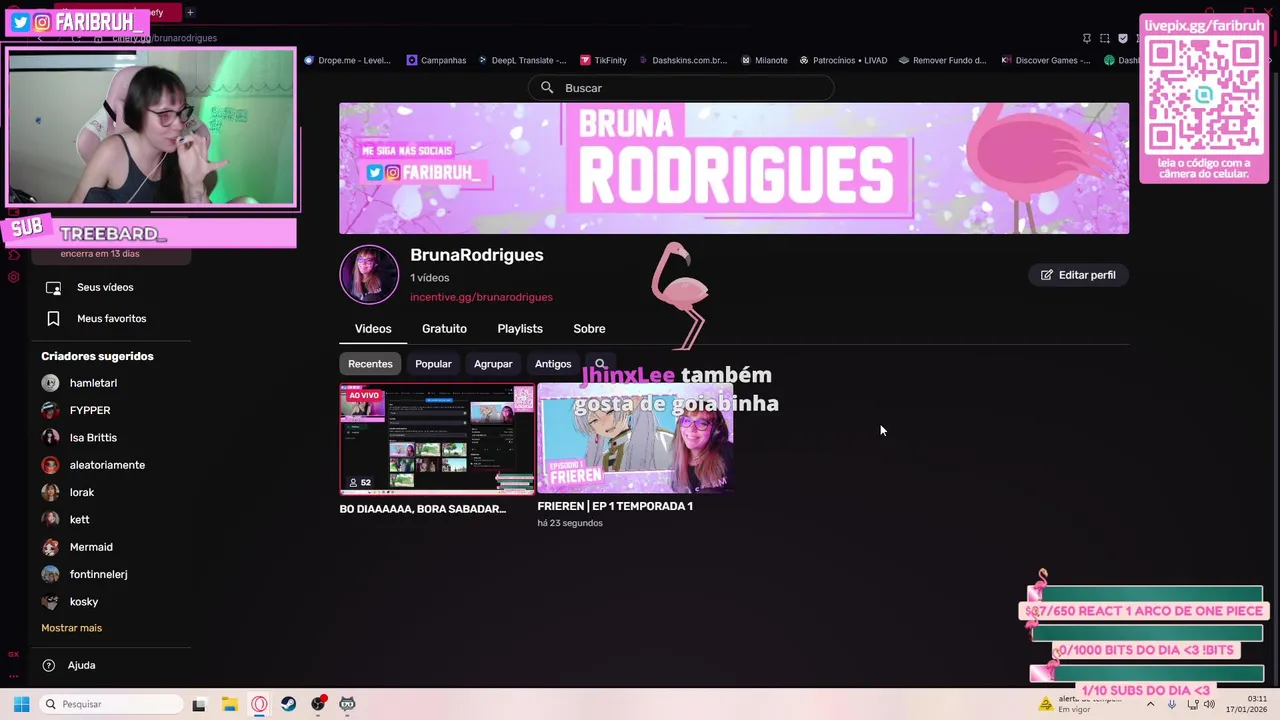Open the cat-face app on taskbar
Viewport: 1280px width, 720px height.
[x=347, y=704]
